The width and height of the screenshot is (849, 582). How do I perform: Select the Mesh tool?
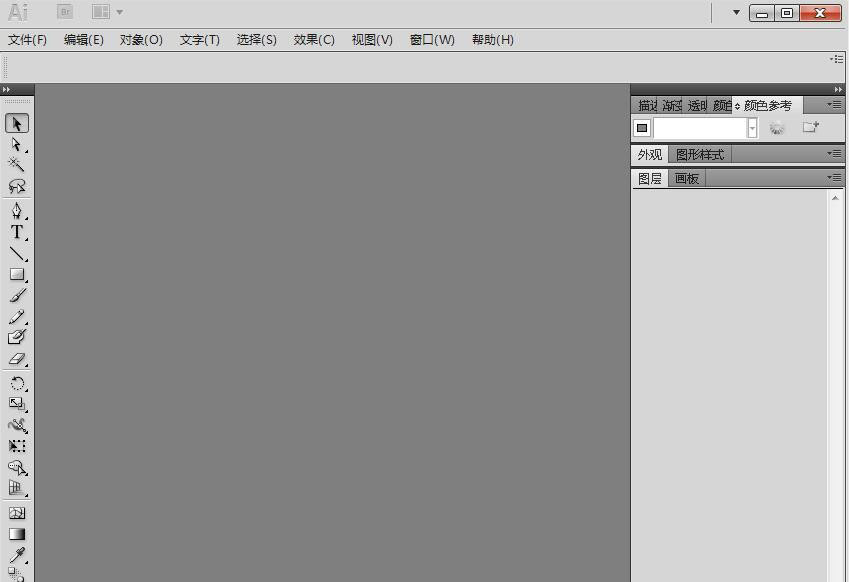(x=16, y=511)
